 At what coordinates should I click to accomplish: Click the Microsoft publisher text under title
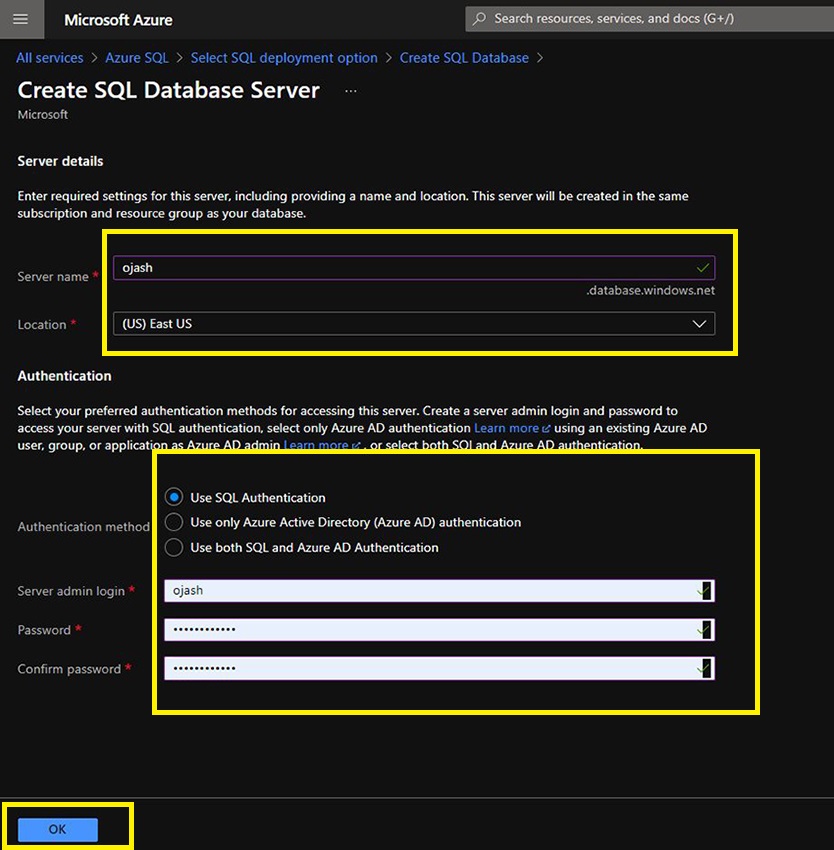click(43, 115)
